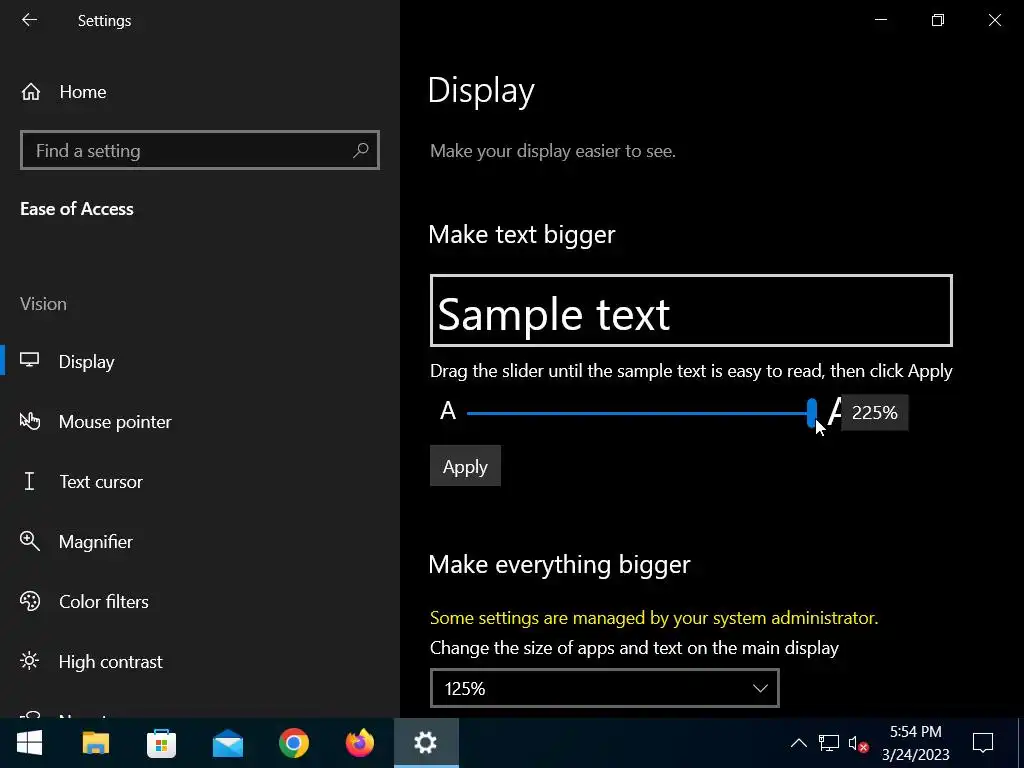The image size is (1024, 768).
Task: Launch Google Chrome from taskbar
Action: [294, 743]
